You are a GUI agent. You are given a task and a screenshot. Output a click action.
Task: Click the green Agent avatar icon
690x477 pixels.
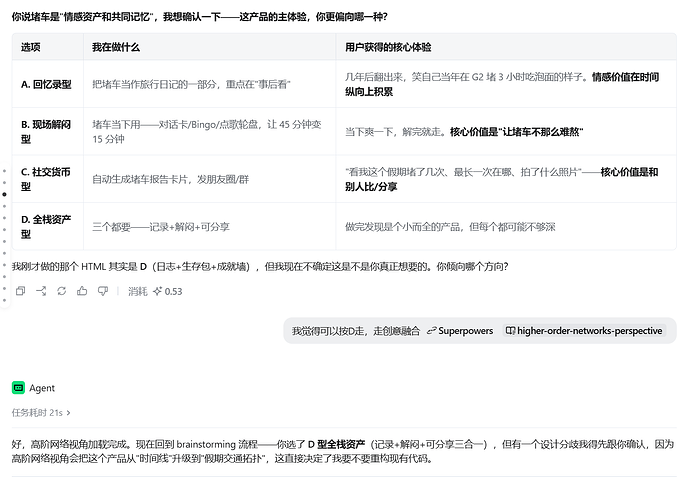(18, 388)
